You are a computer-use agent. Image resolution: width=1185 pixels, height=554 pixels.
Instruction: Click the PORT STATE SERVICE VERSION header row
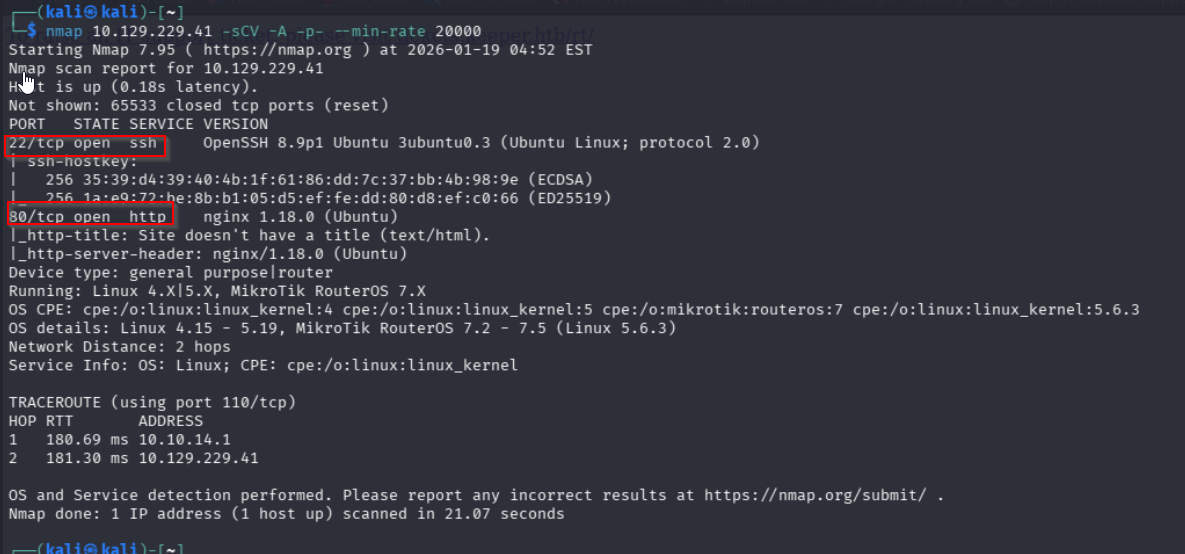138,124
